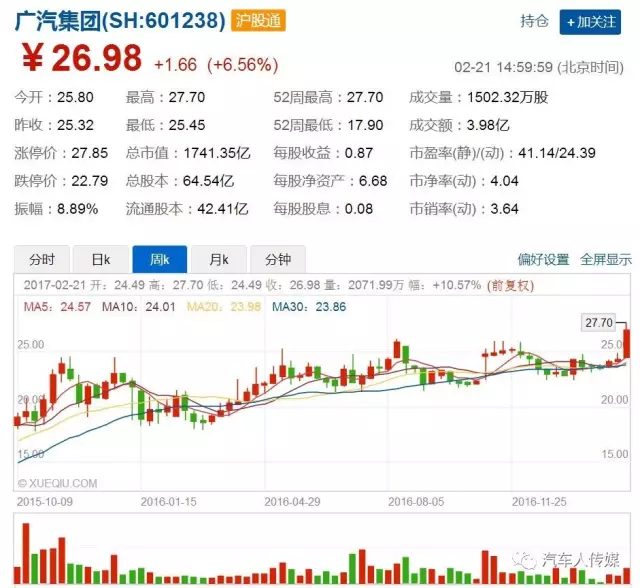640x588 pixels.
Task: Click the stock title 广汽集团(SH:601238)
Action: click(120, 20)
